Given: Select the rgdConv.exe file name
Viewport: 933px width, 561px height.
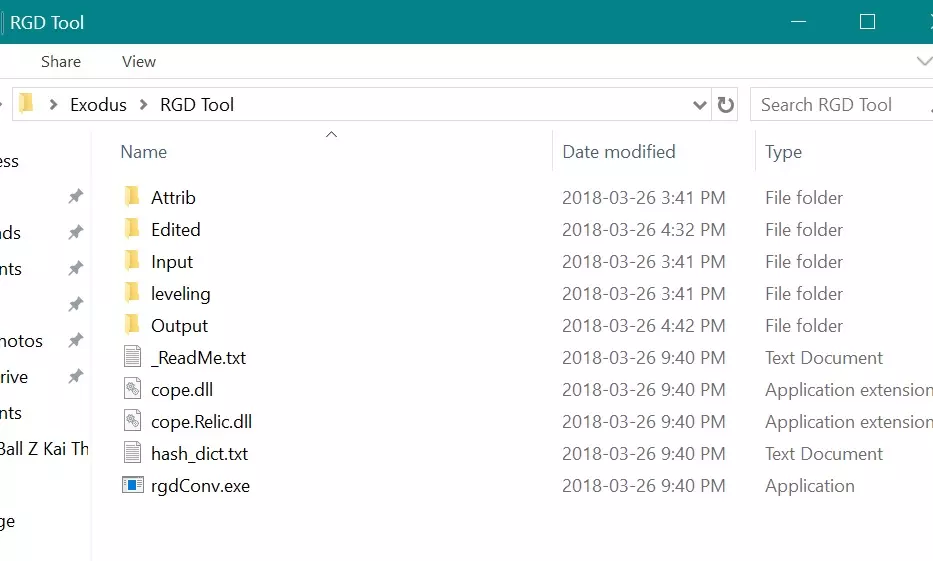Looking at the screenshot, I should 200,486.
